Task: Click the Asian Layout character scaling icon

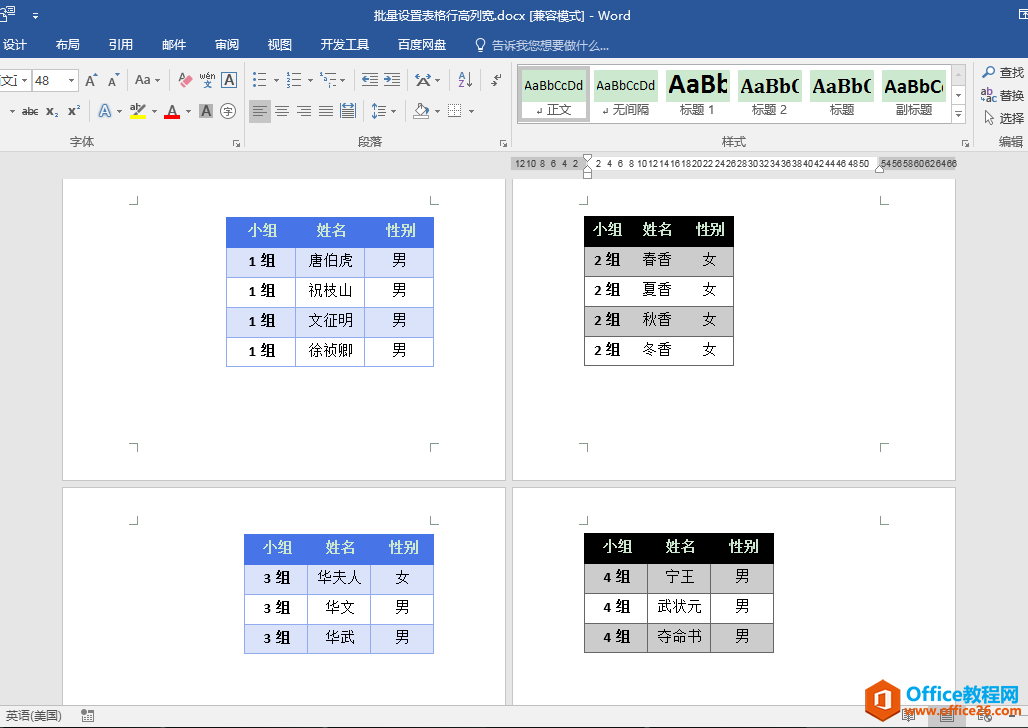Action: click(423, 80)
